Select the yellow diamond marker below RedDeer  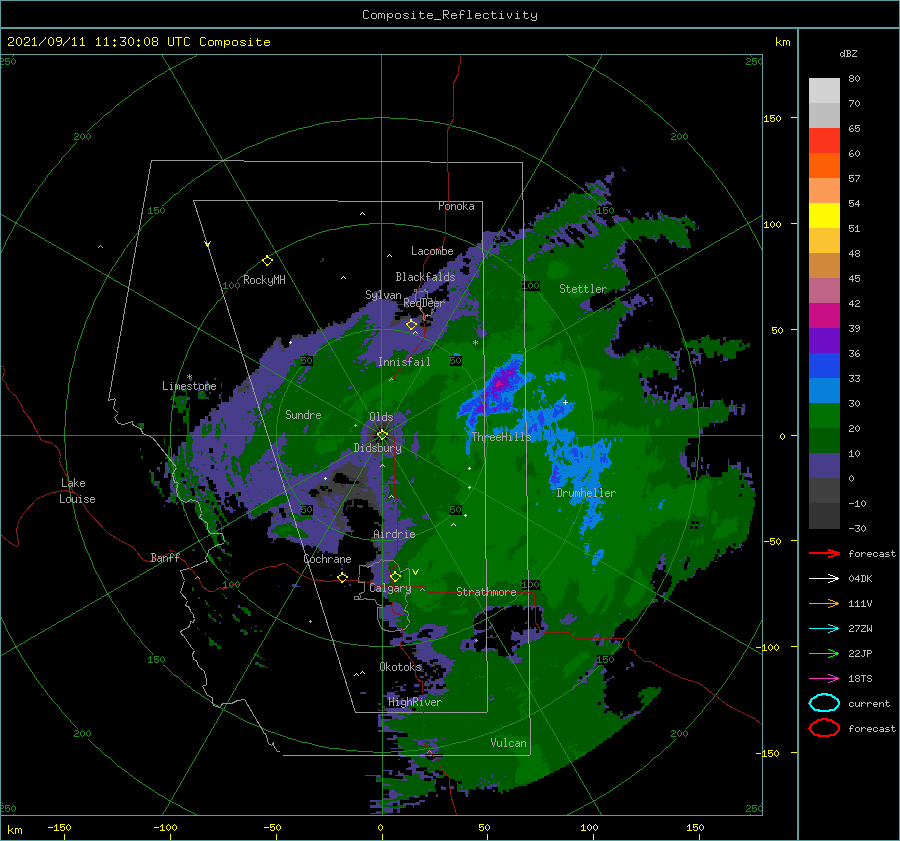click(412, 325)
